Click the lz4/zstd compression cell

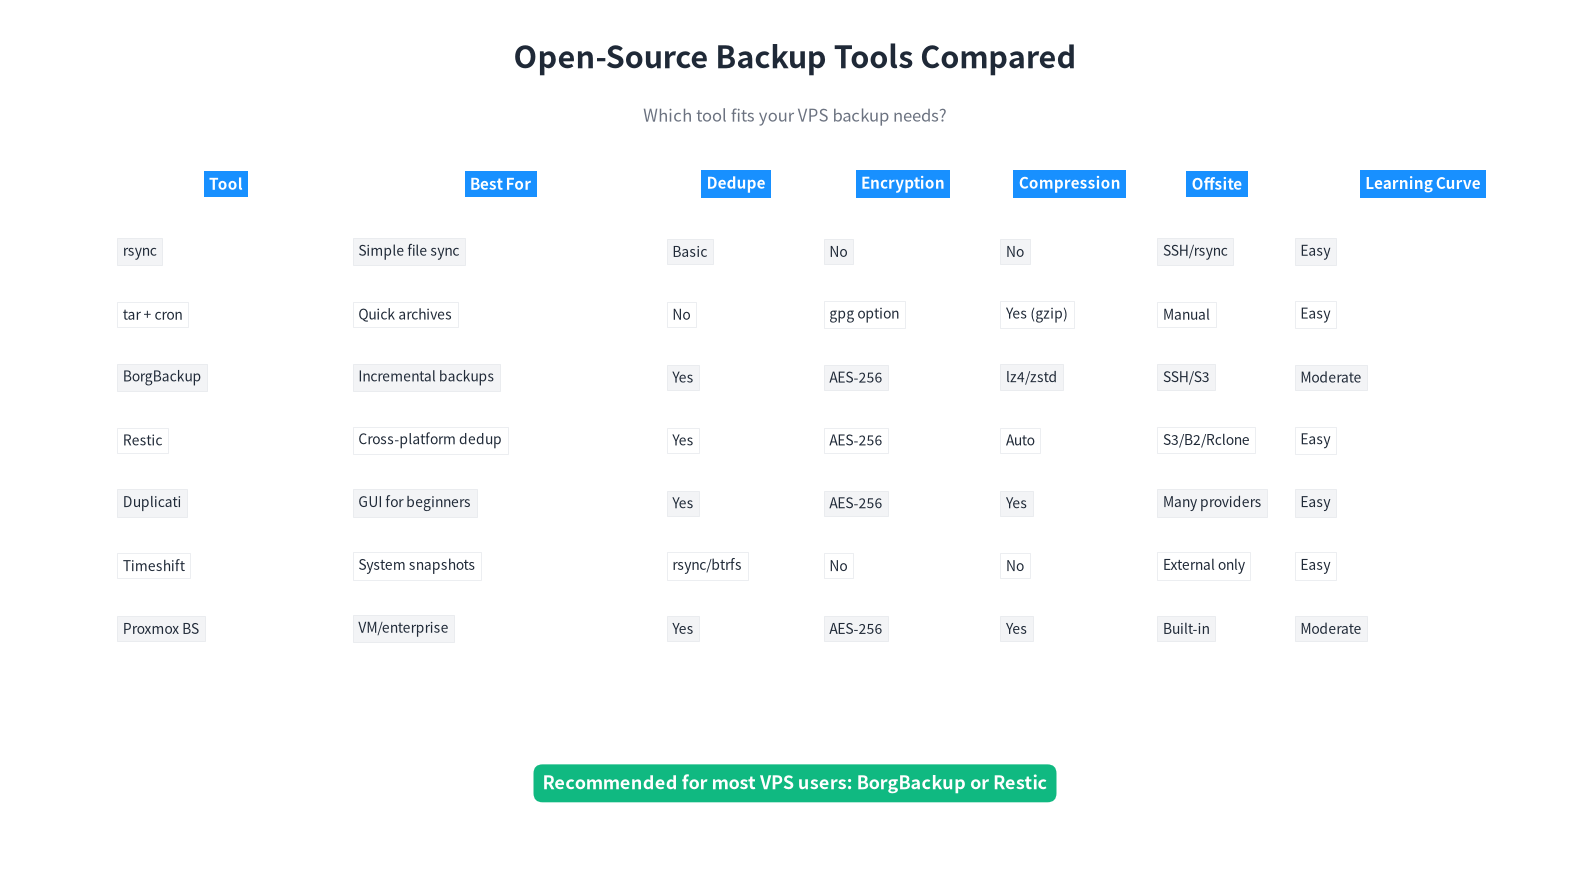click(1031, 377)
